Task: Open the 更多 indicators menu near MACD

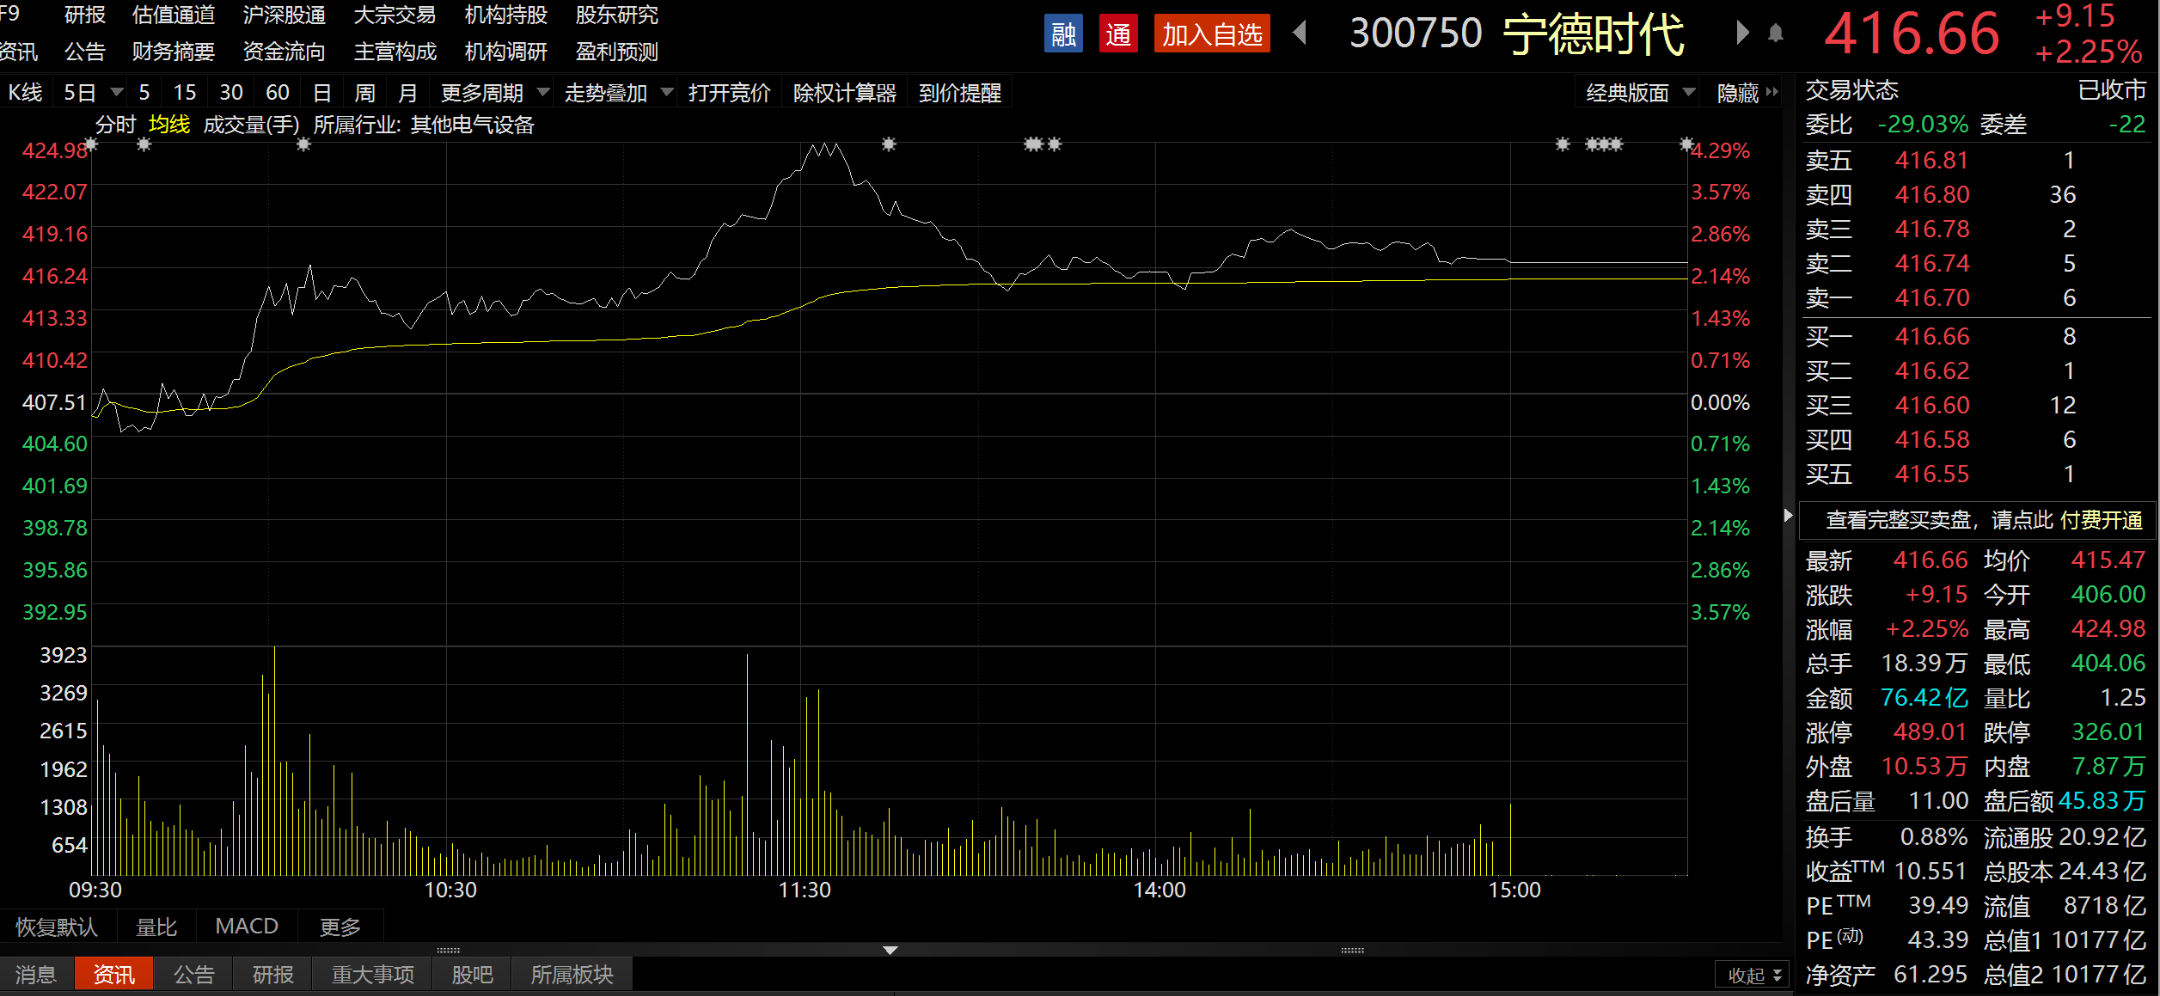Action: click(x=340, y=927)
